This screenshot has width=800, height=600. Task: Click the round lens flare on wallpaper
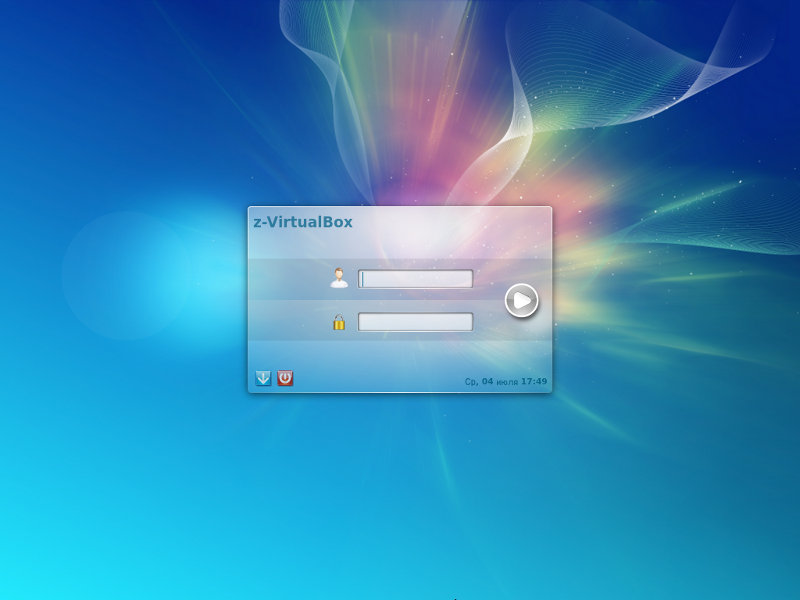coord(125,275)
